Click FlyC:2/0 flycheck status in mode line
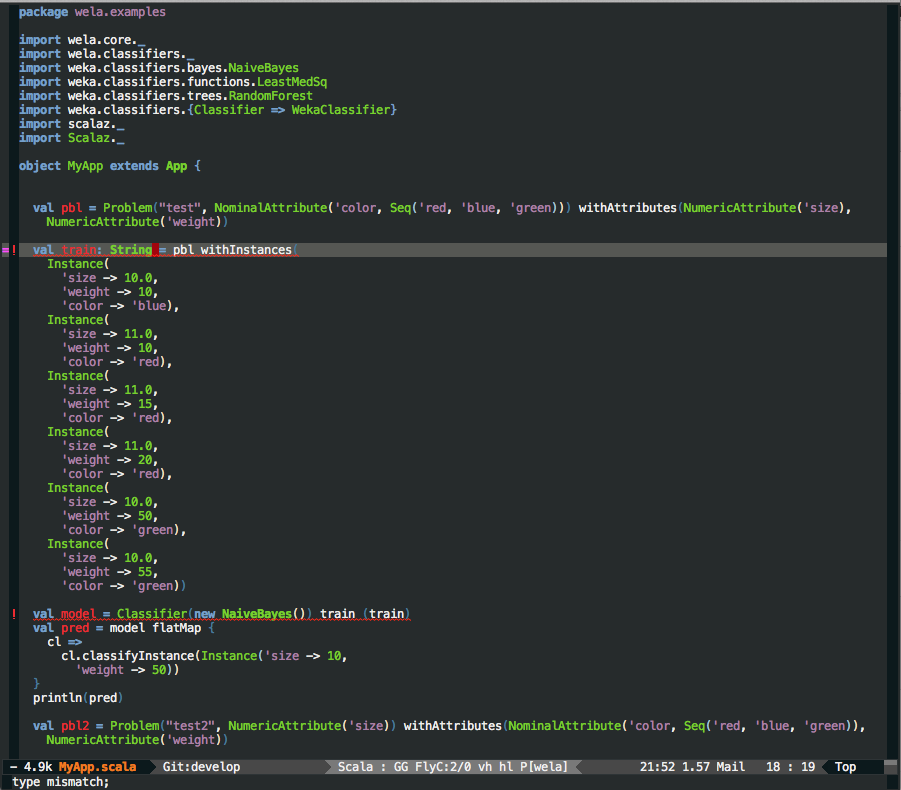The height and width of the screenshot is (790, 901). 443,767
